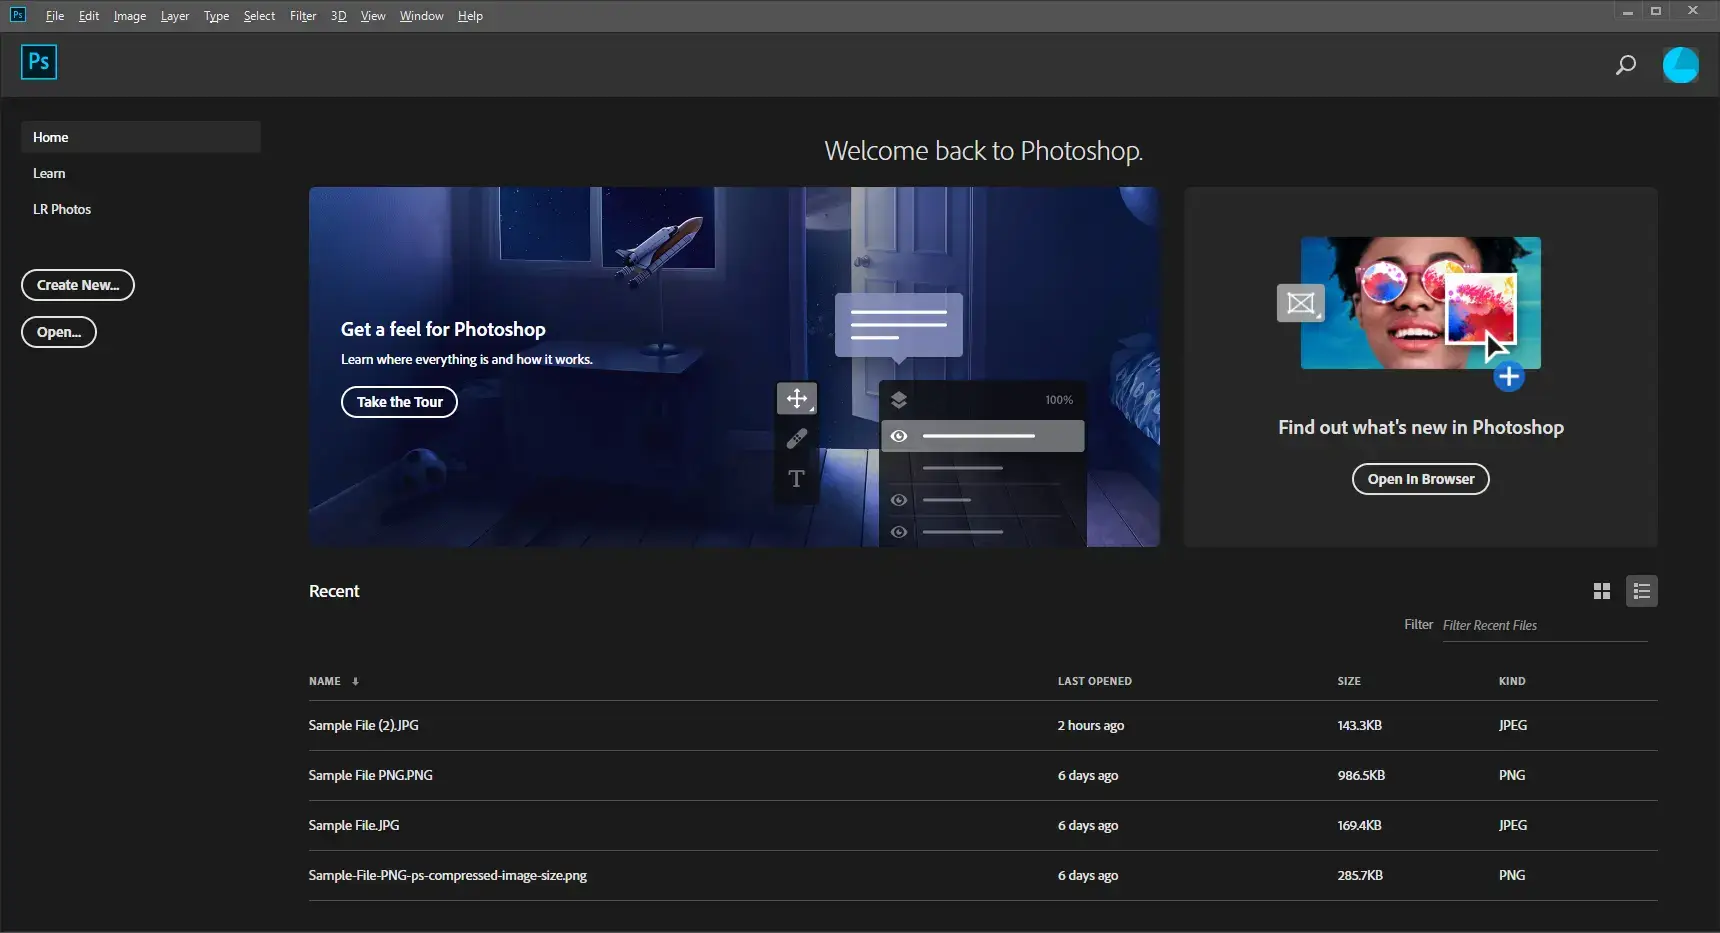Click the 169.4KB size cell

(x=1359, y=825)
